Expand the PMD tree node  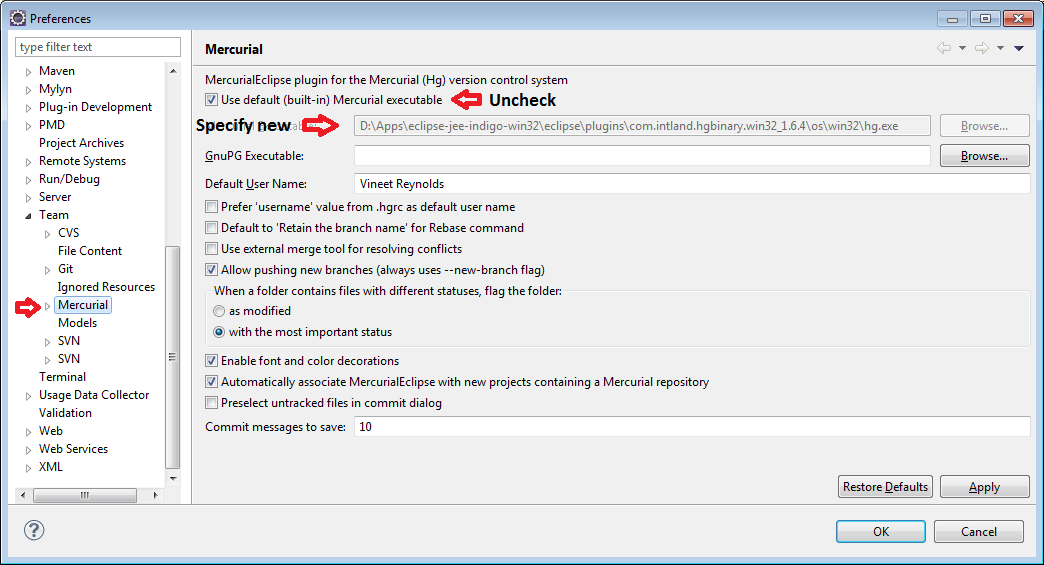pyautogui.click(x=28, y=125)
